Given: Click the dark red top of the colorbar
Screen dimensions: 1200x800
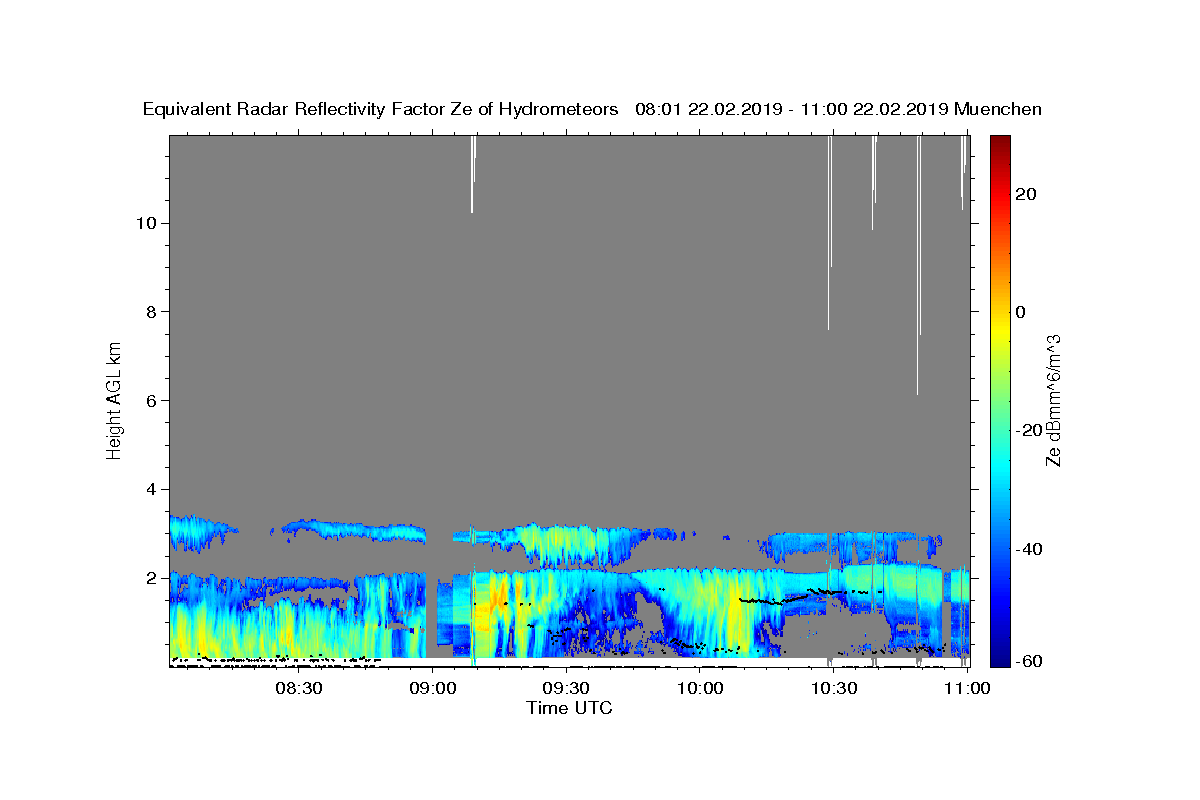Looking at the screenshot, I should [x=1000, y=142].
